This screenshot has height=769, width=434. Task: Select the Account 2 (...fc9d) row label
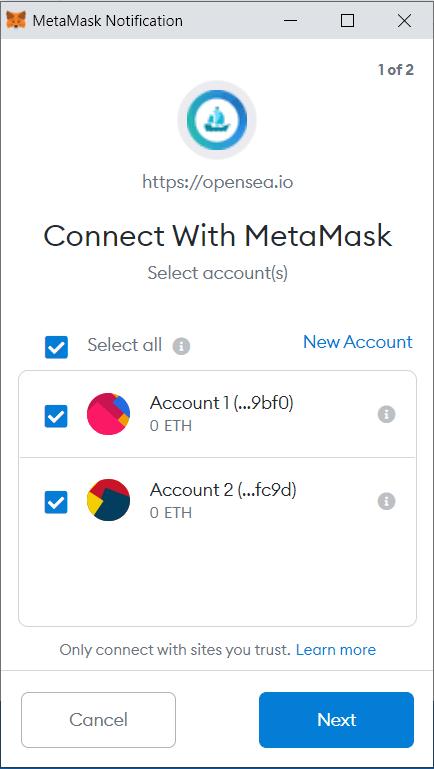223,489
